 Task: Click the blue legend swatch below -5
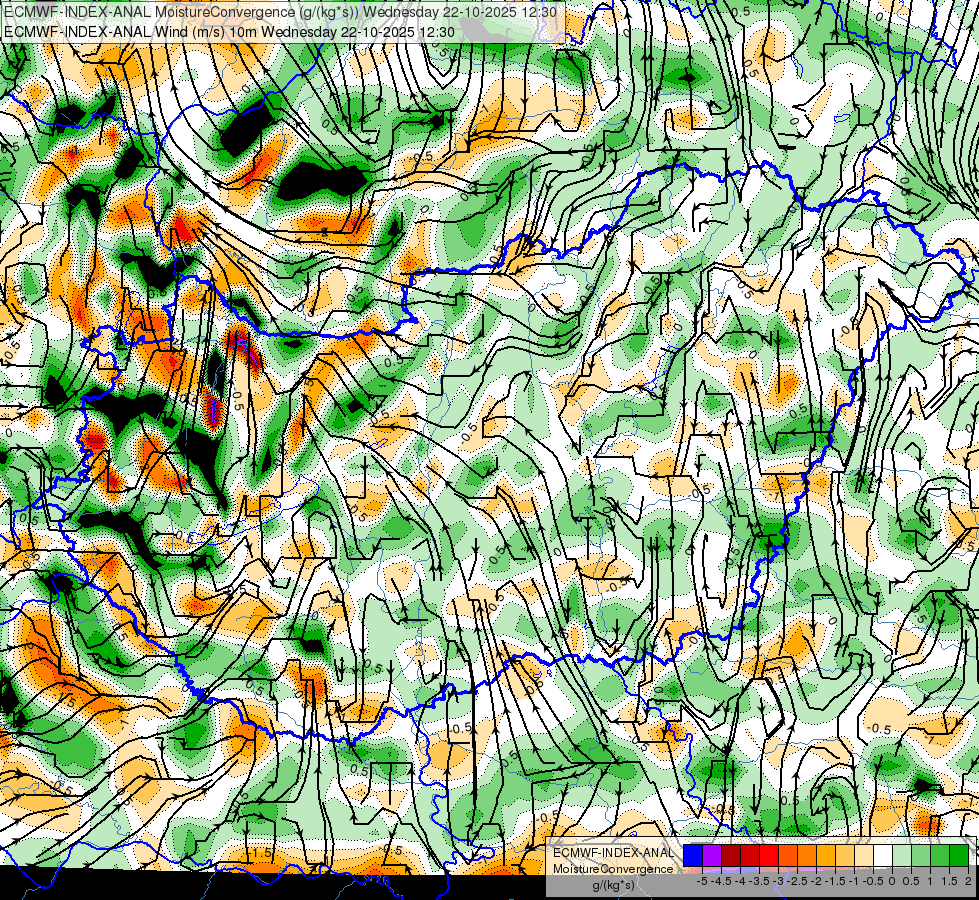pyautogui.click(x=693, y=855)
